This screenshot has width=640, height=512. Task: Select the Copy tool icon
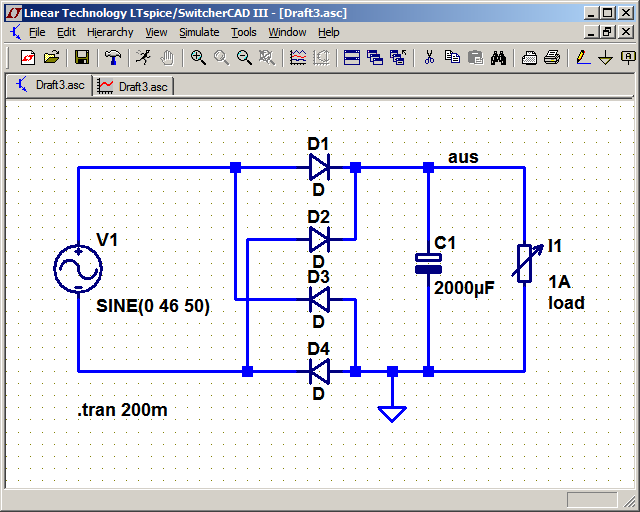[452, 58]
